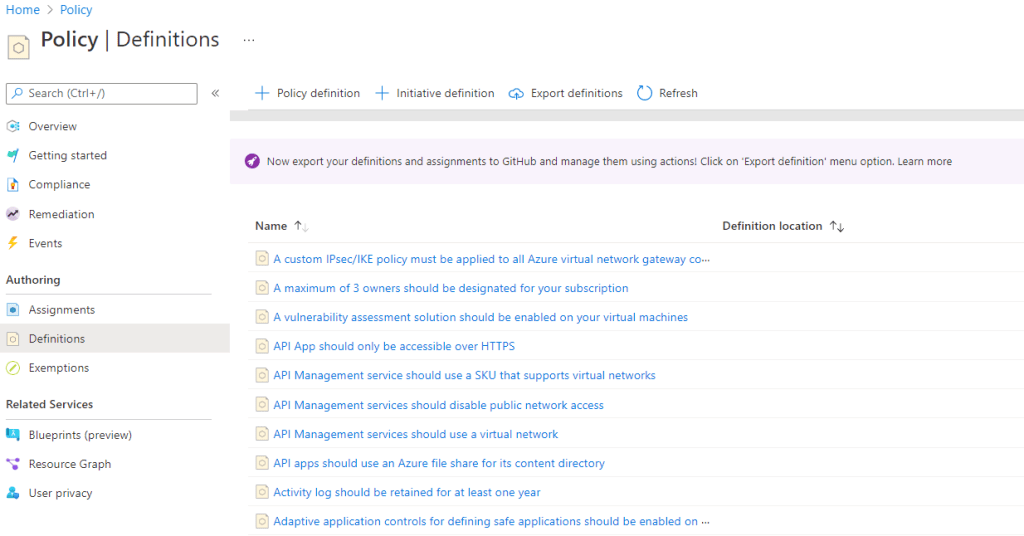Sort by Definition location column arrows
Viewport: 1024px width, 536px height.
(x=837, y=227)
